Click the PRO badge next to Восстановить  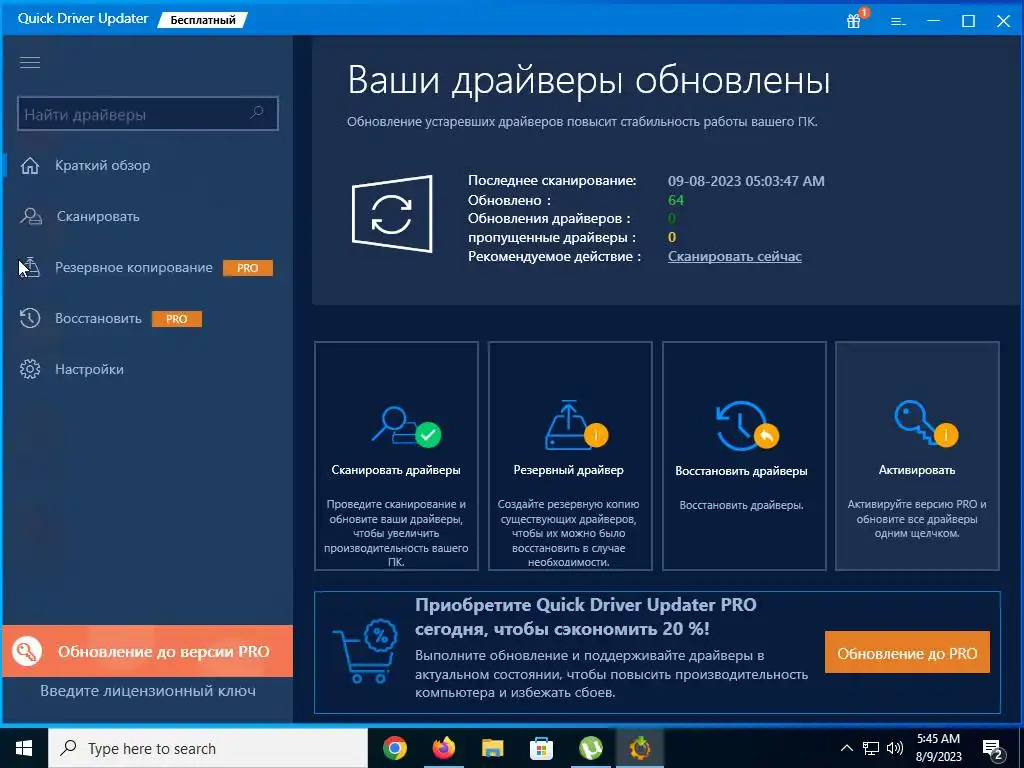pyautogui.click(x=176, y=319)
